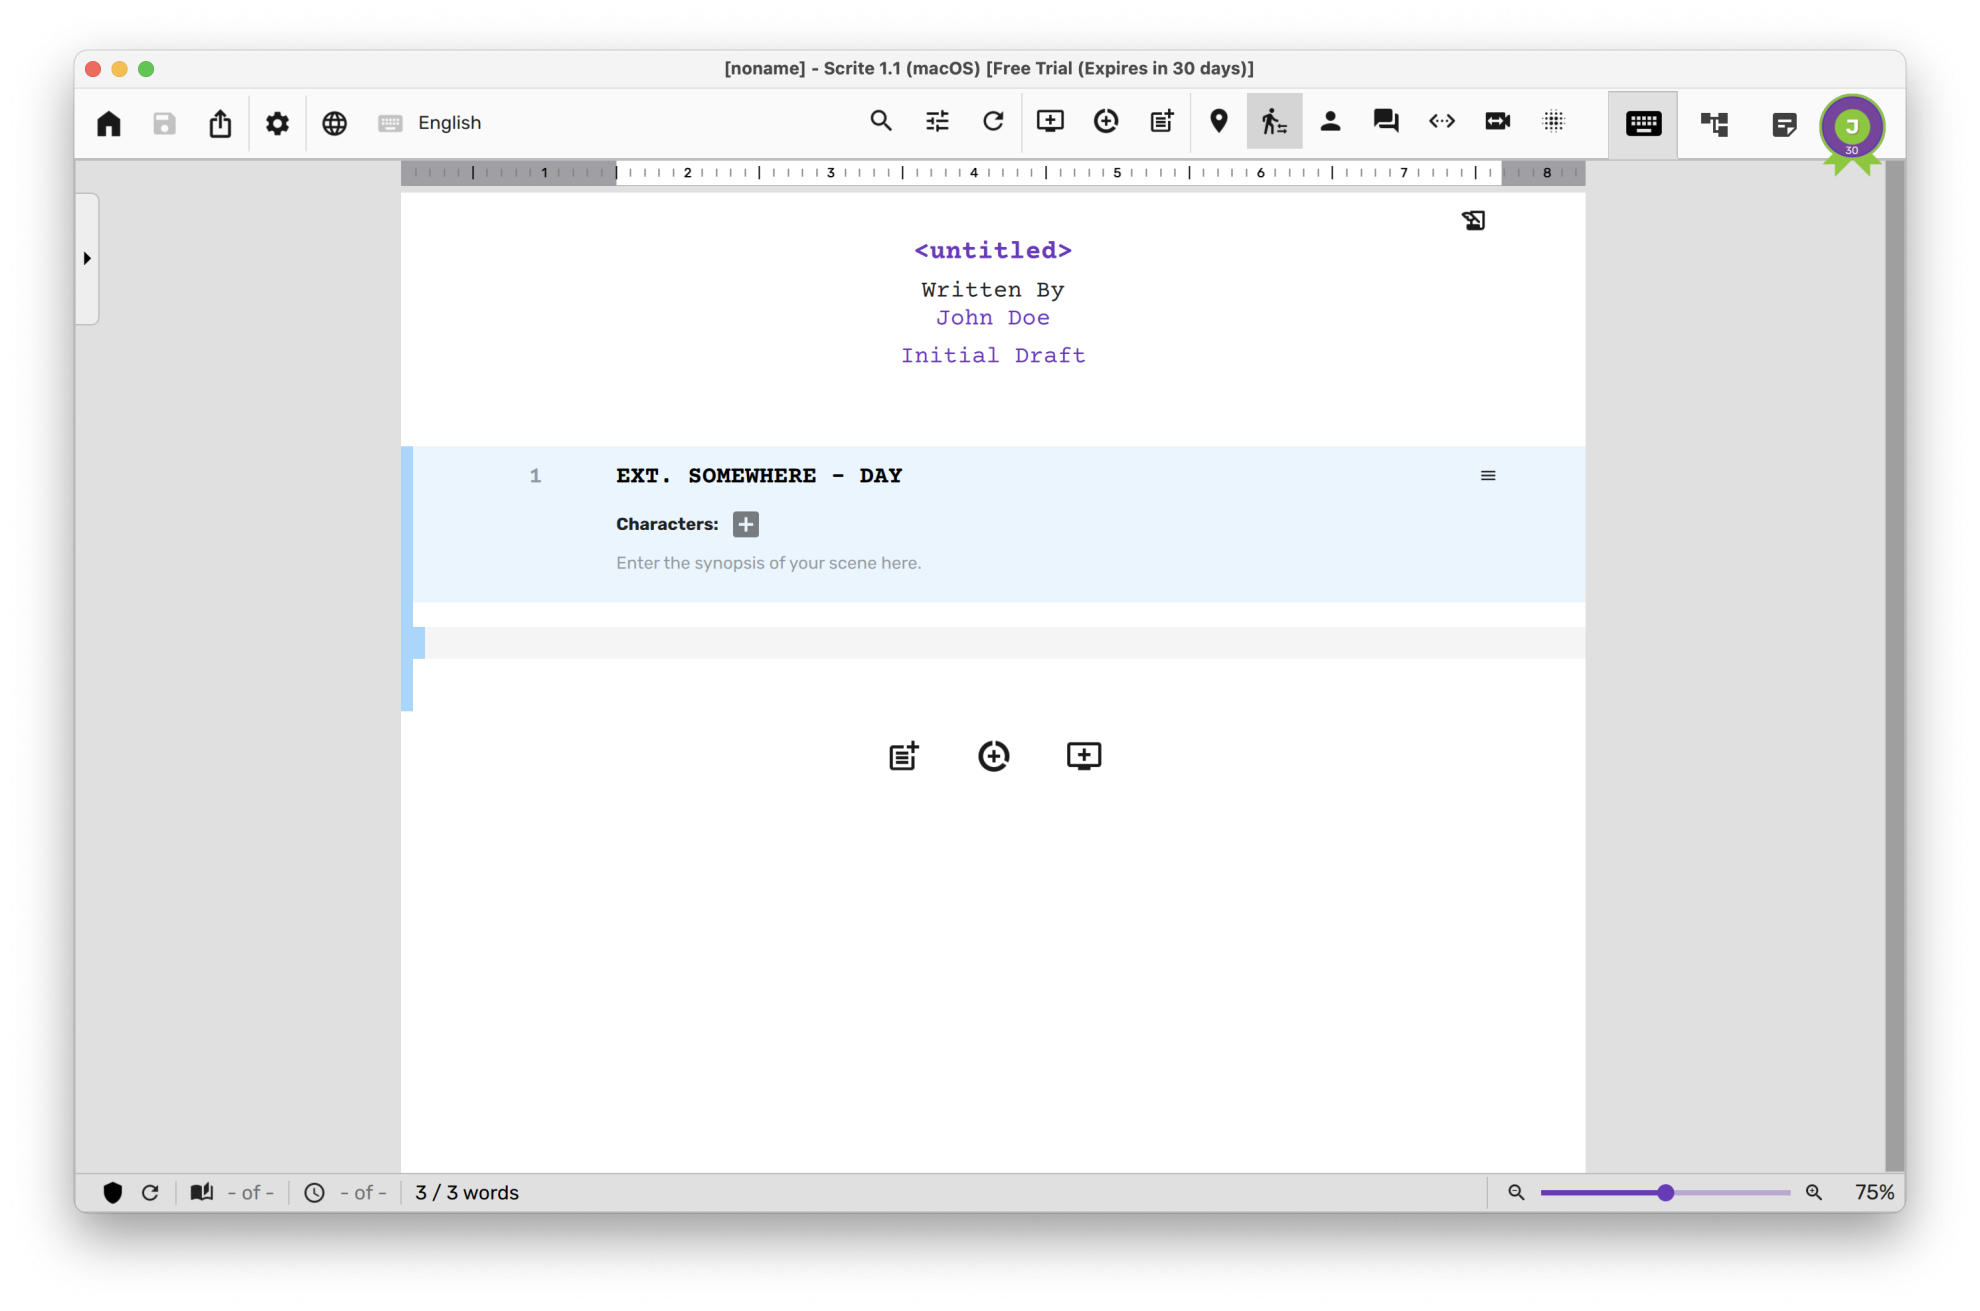1980x1311 pixels.
Task: Adjust the zoom slider at bottom right
Action: [1665, 1192]
